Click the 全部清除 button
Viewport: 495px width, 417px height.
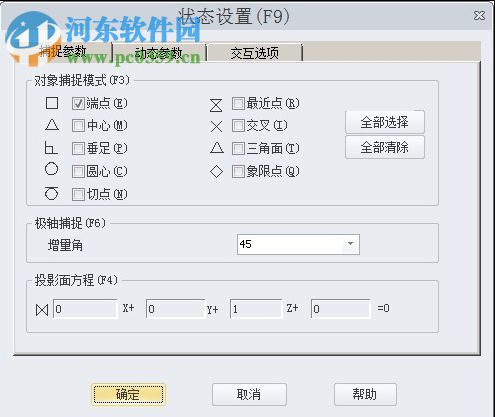point(385,147)
